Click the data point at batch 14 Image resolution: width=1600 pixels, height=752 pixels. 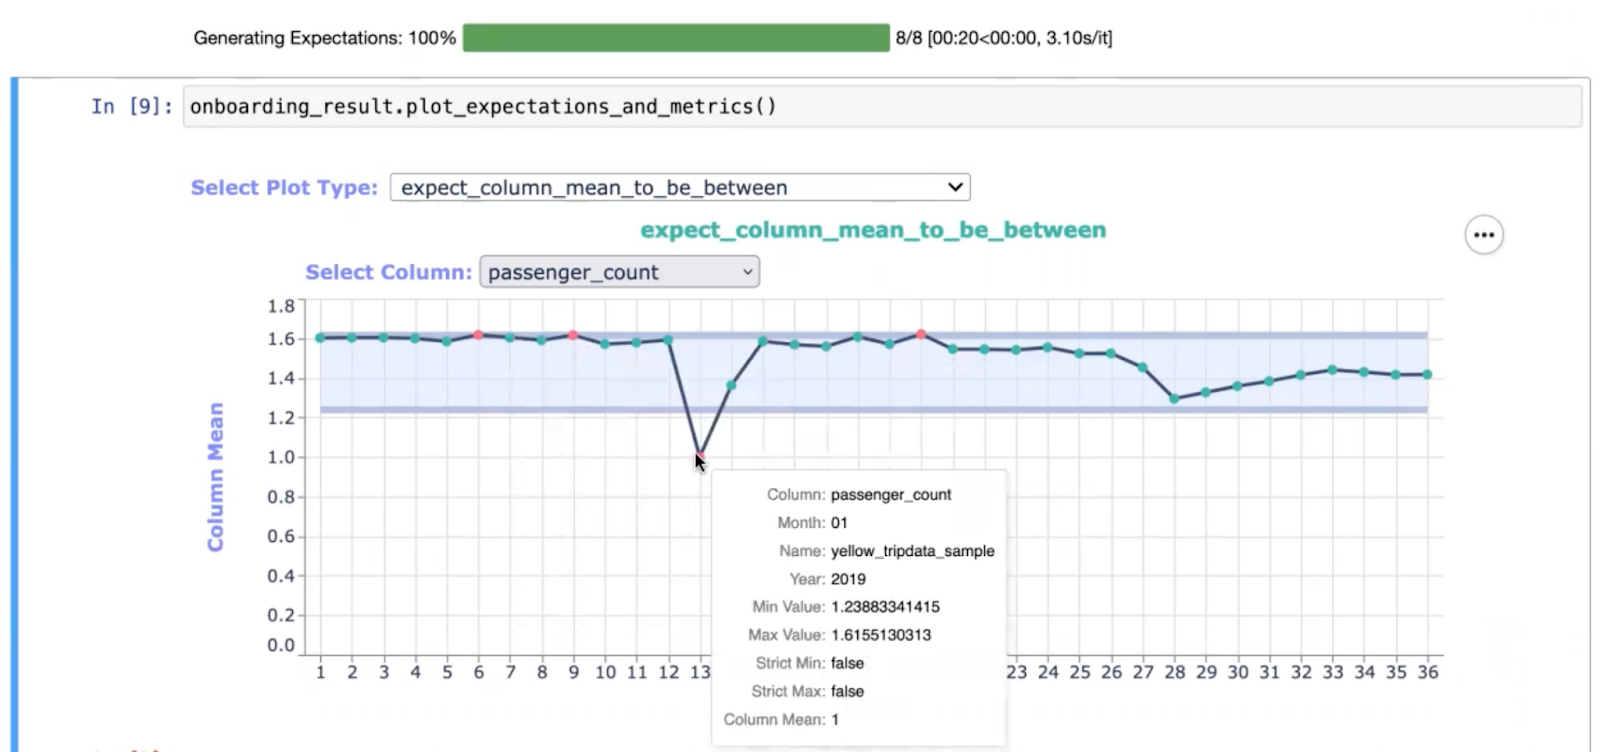(731, 385)
